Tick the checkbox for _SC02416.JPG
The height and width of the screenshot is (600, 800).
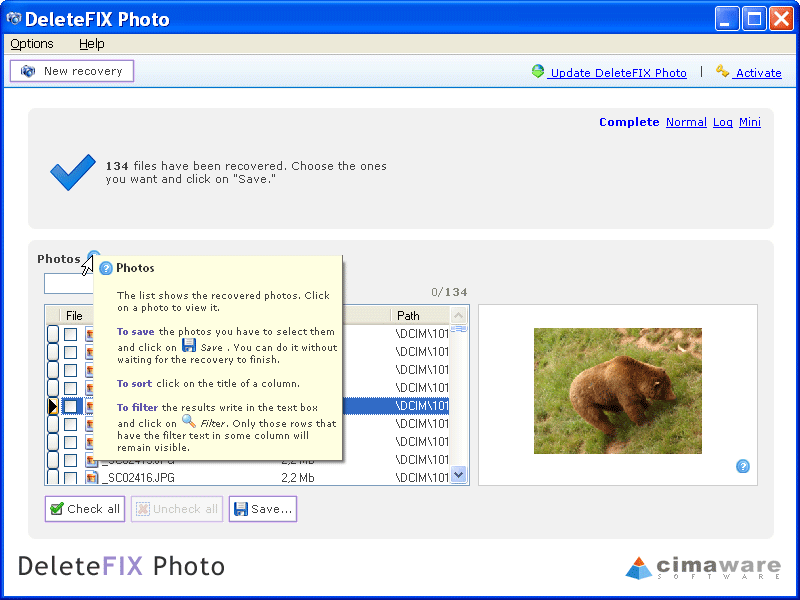pos(70,478)
